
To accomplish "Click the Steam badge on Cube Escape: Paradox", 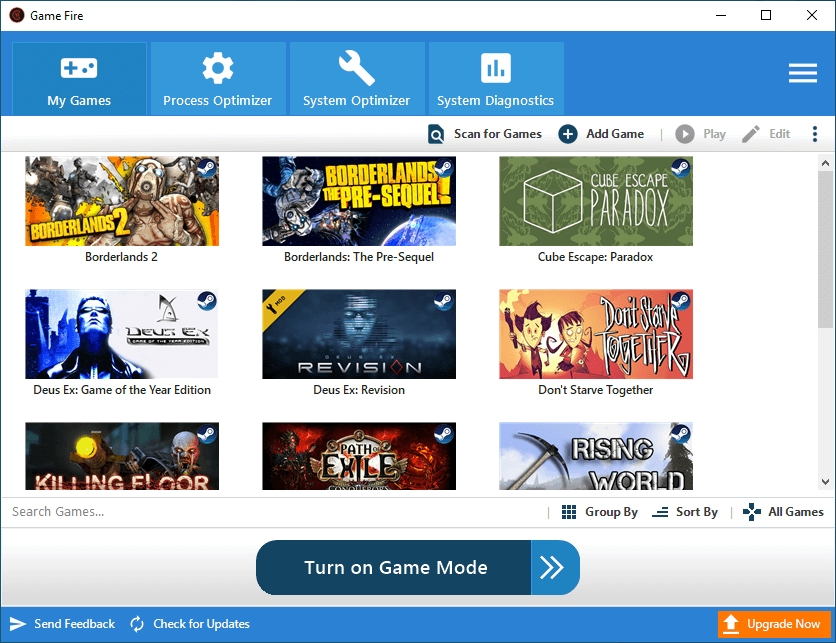I will coord(681,168).
